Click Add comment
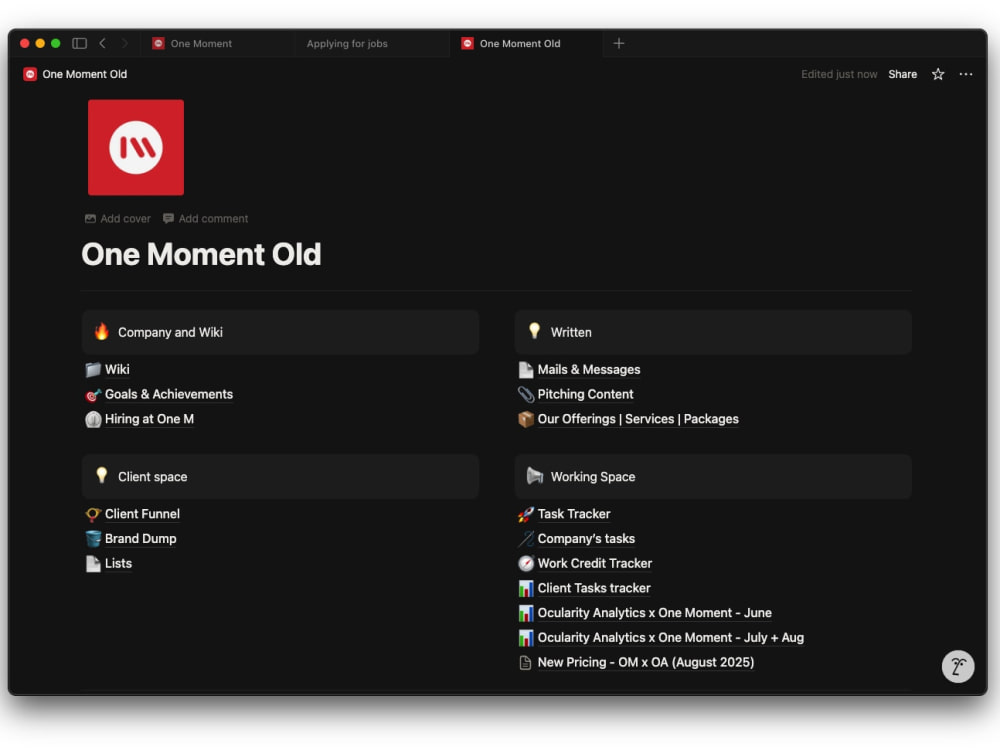Viewport: 1000px width, 750px height. (205, 219)
